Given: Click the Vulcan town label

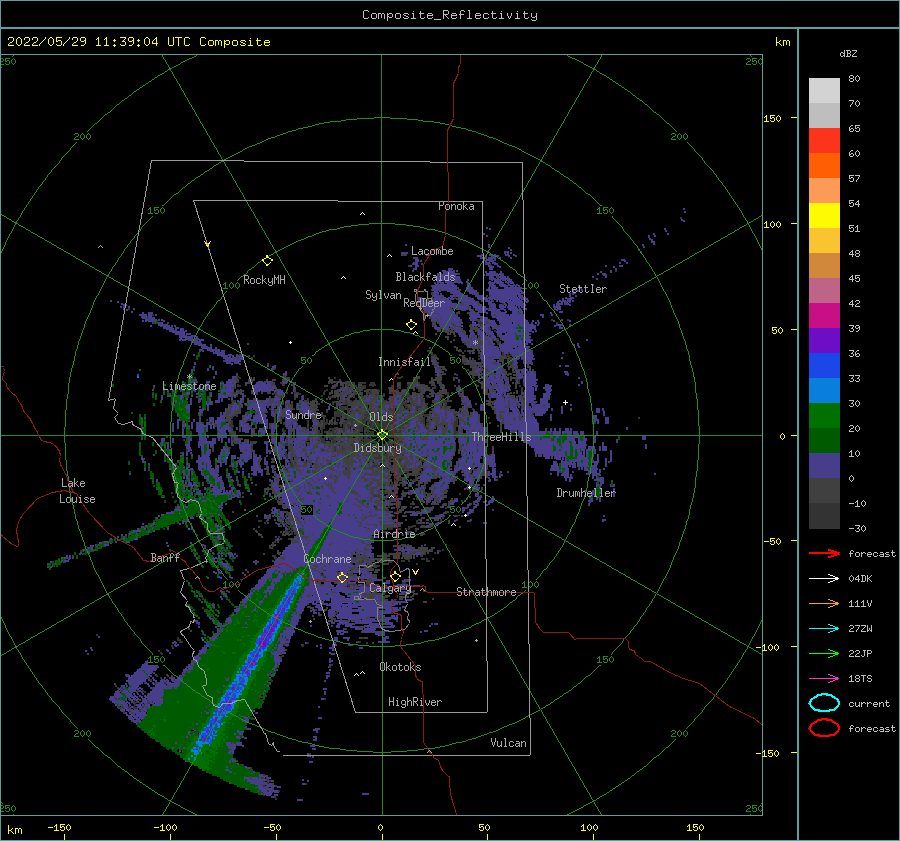Looking at the screenshot, I should 509,743.
